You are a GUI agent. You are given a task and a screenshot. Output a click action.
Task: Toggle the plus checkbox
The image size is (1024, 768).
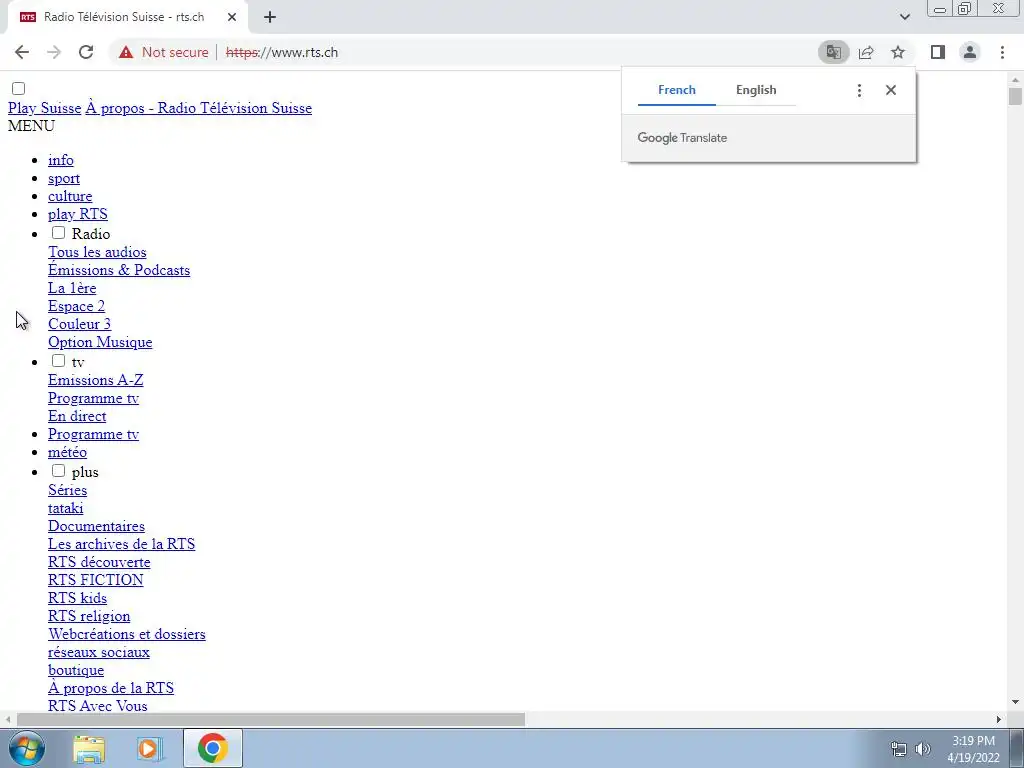(59, 470)
